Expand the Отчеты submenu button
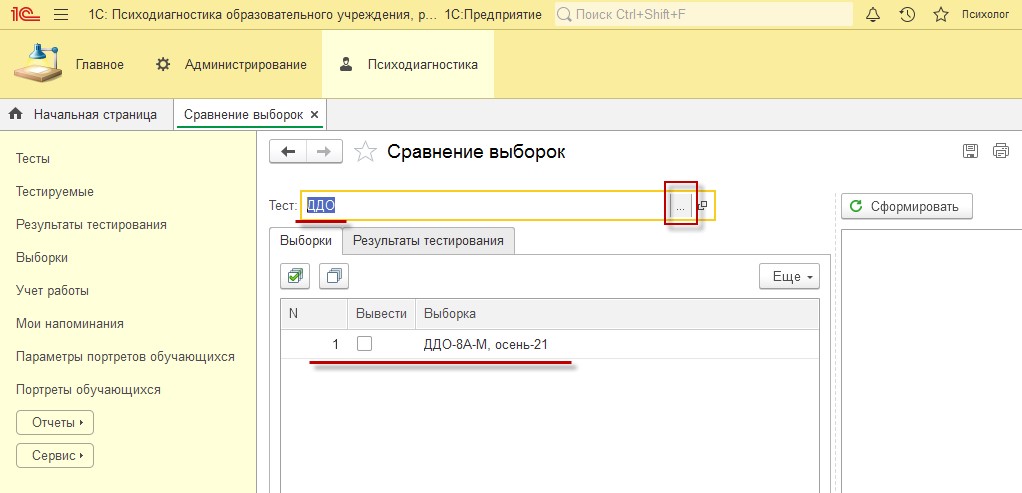This screenshot has width=1022, height=493. pyautogui.click(x=55, y=423)
